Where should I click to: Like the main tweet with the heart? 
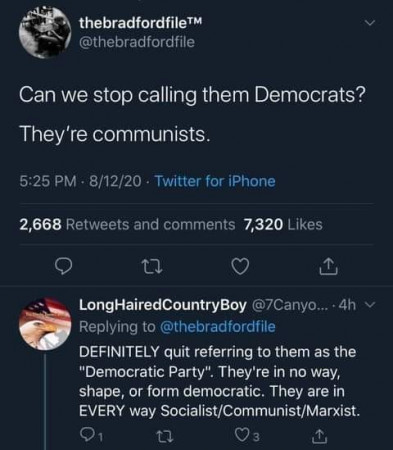pos(240,267)
